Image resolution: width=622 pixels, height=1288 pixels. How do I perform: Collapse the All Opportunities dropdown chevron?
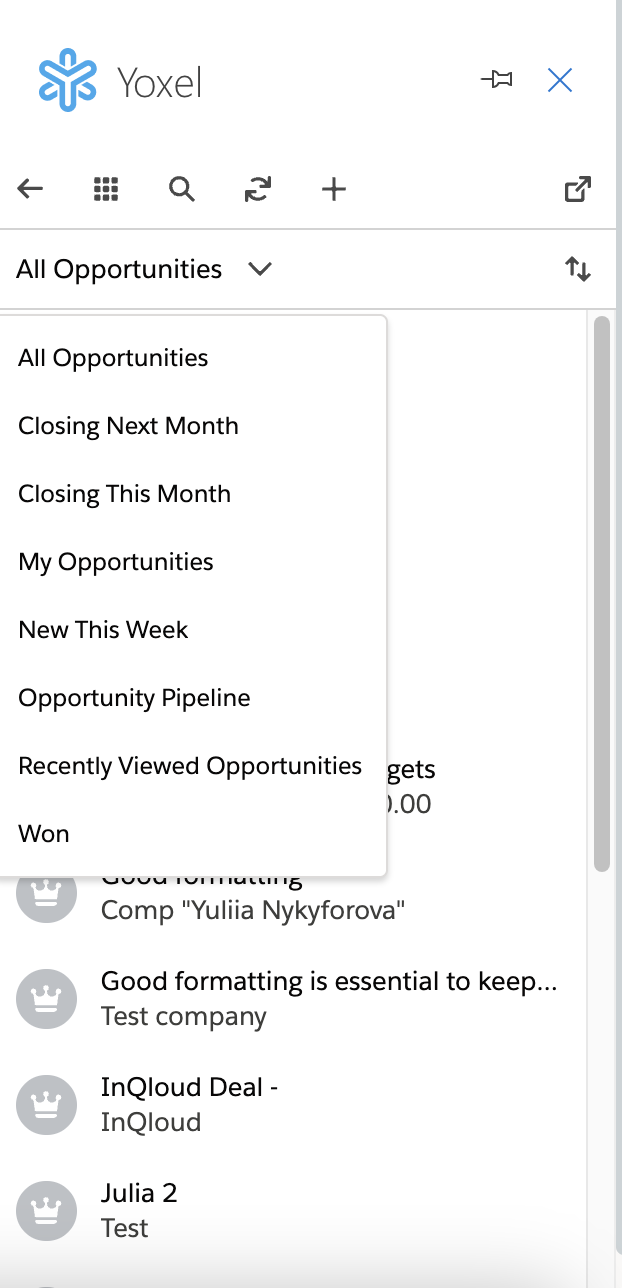coord(260,269)
